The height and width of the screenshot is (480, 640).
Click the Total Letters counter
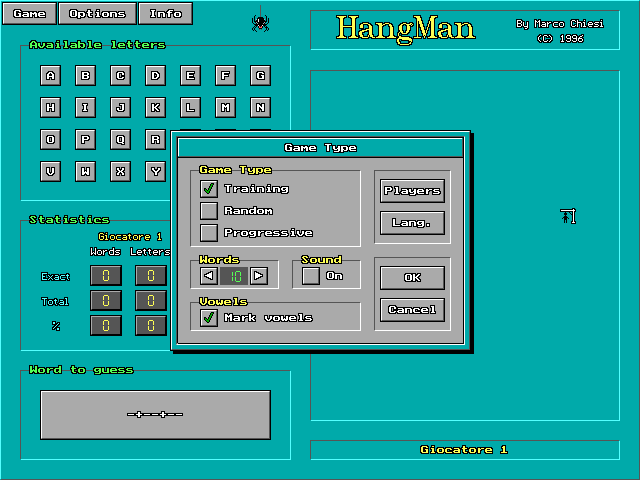click(151, 301)
